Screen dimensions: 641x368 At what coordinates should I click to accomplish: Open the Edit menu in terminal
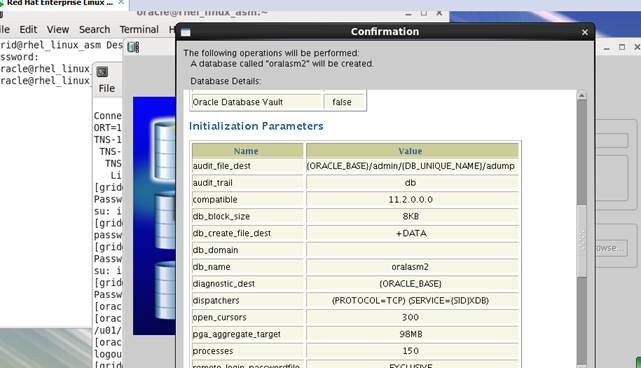tap(28, 29)
